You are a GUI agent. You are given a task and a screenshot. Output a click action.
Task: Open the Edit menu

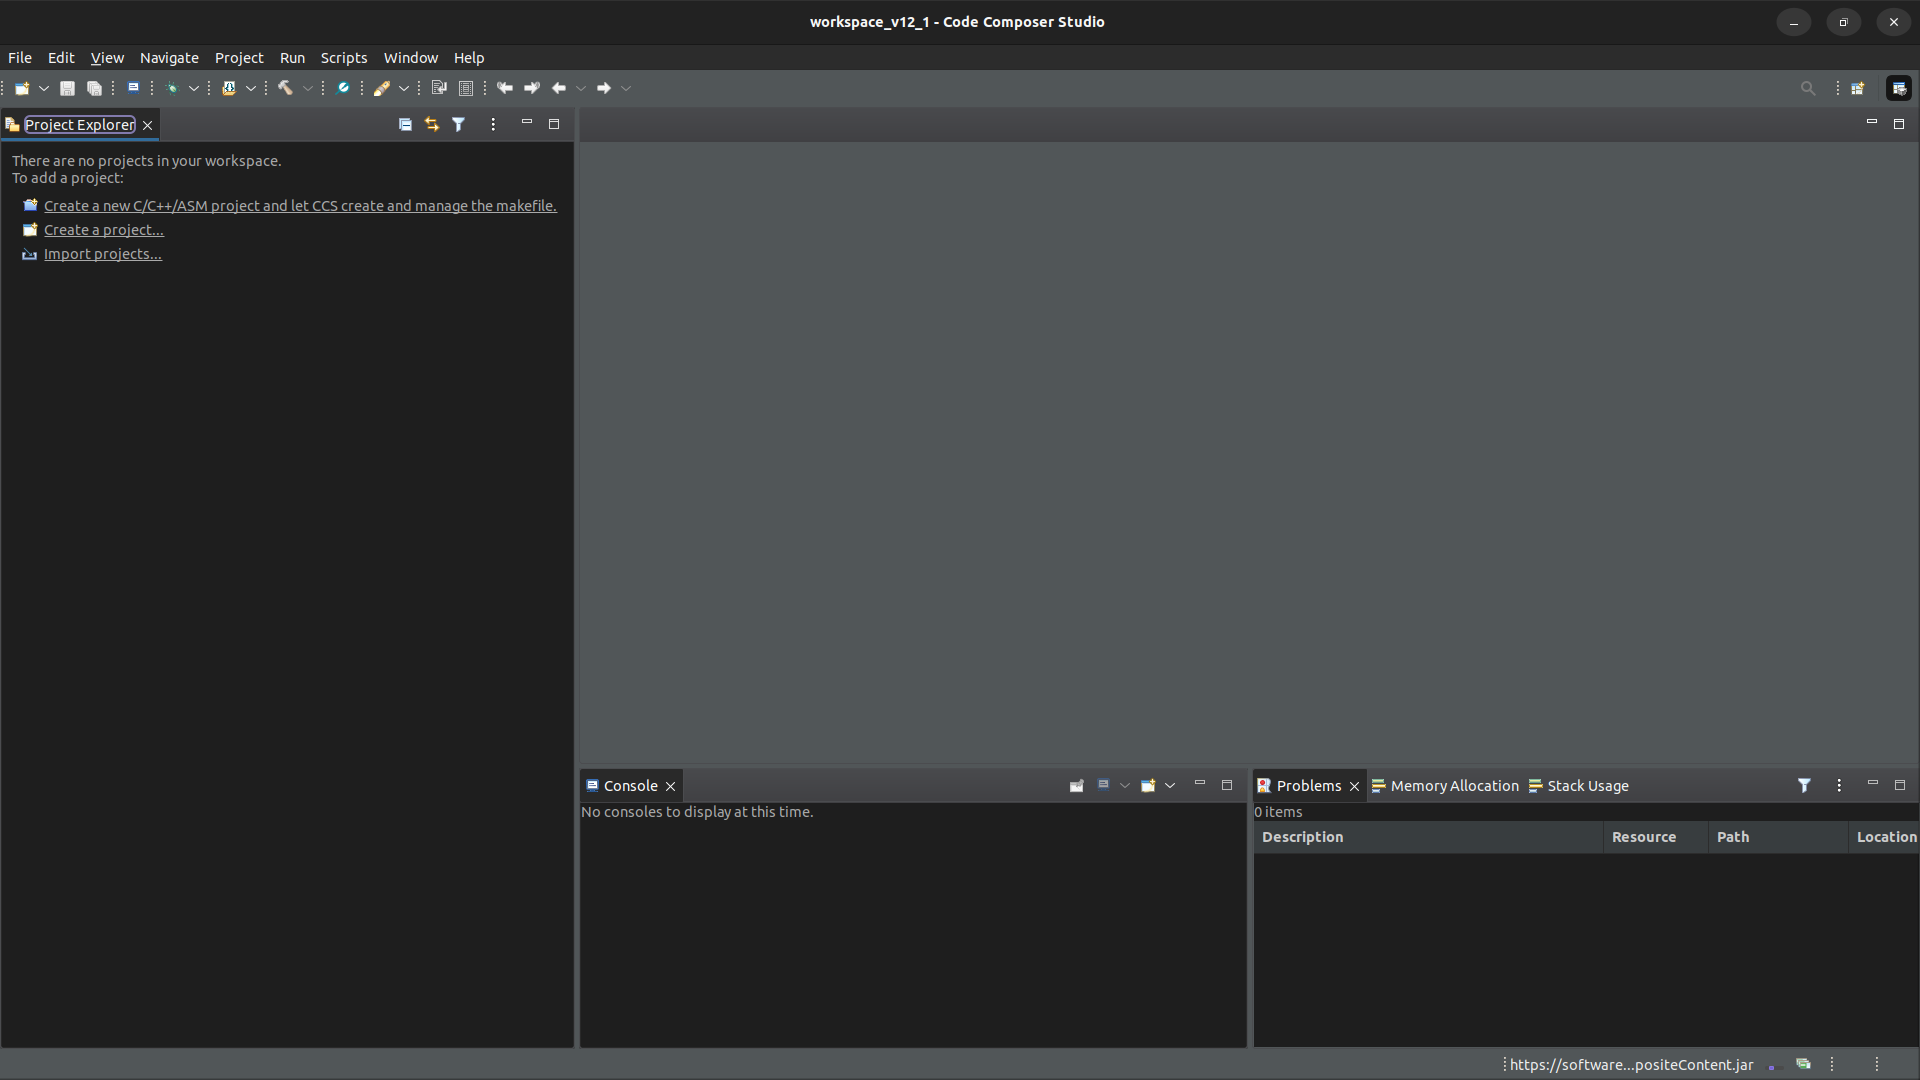click(61, 58)
